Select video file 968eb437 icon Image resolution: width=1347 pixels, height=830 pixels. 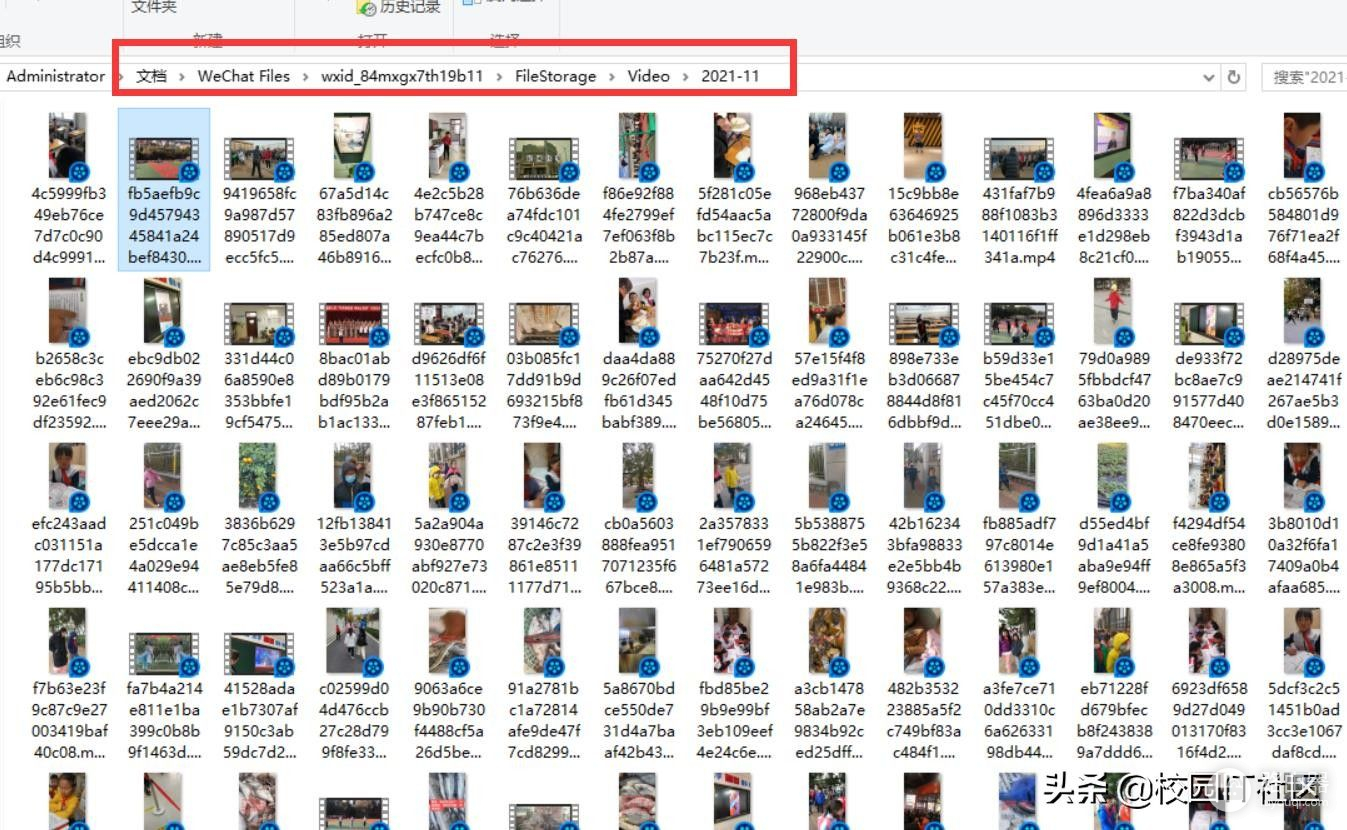pos(828,146)
